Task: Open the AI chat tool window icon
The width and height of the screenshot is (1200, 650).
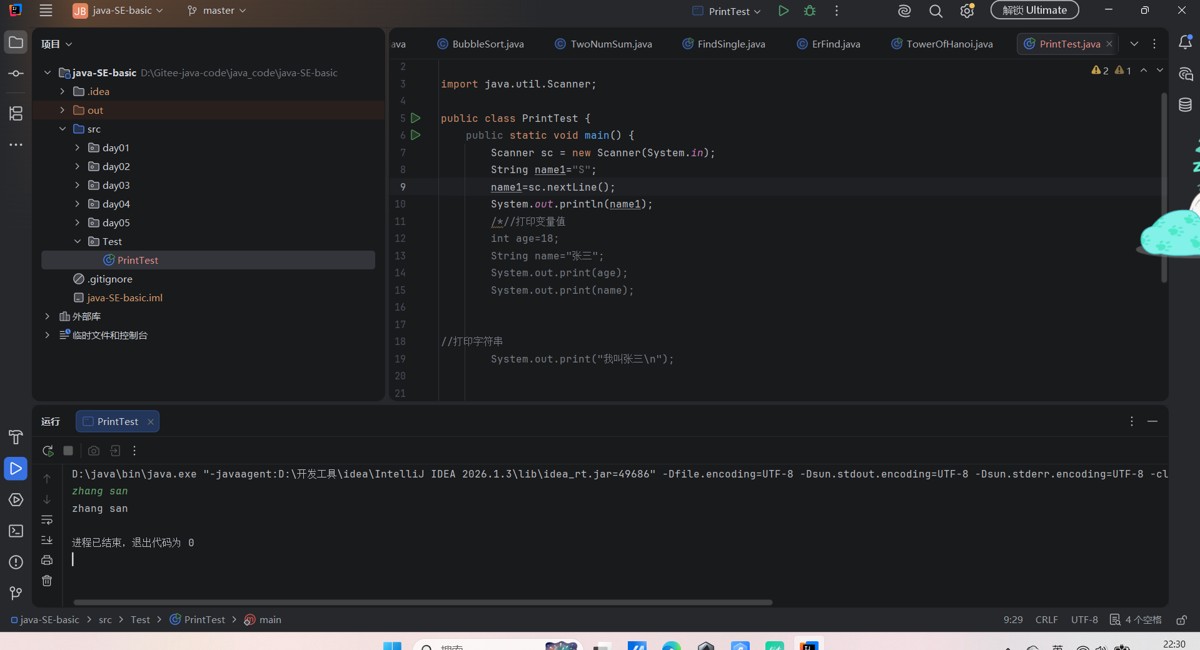Action: pyautogui.click(x=1185, y=74)
